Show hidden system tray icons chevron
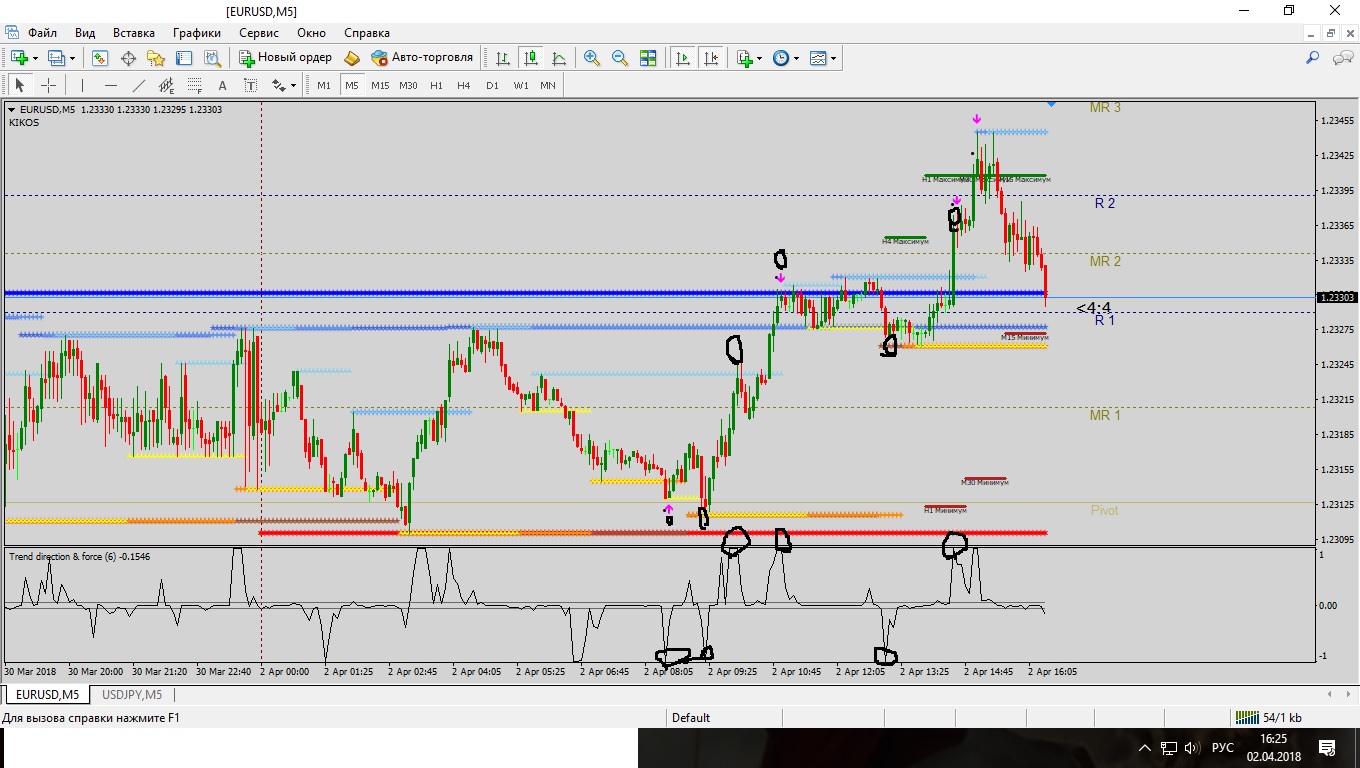The image size is (1360, 768). (x=1145, y=748)
